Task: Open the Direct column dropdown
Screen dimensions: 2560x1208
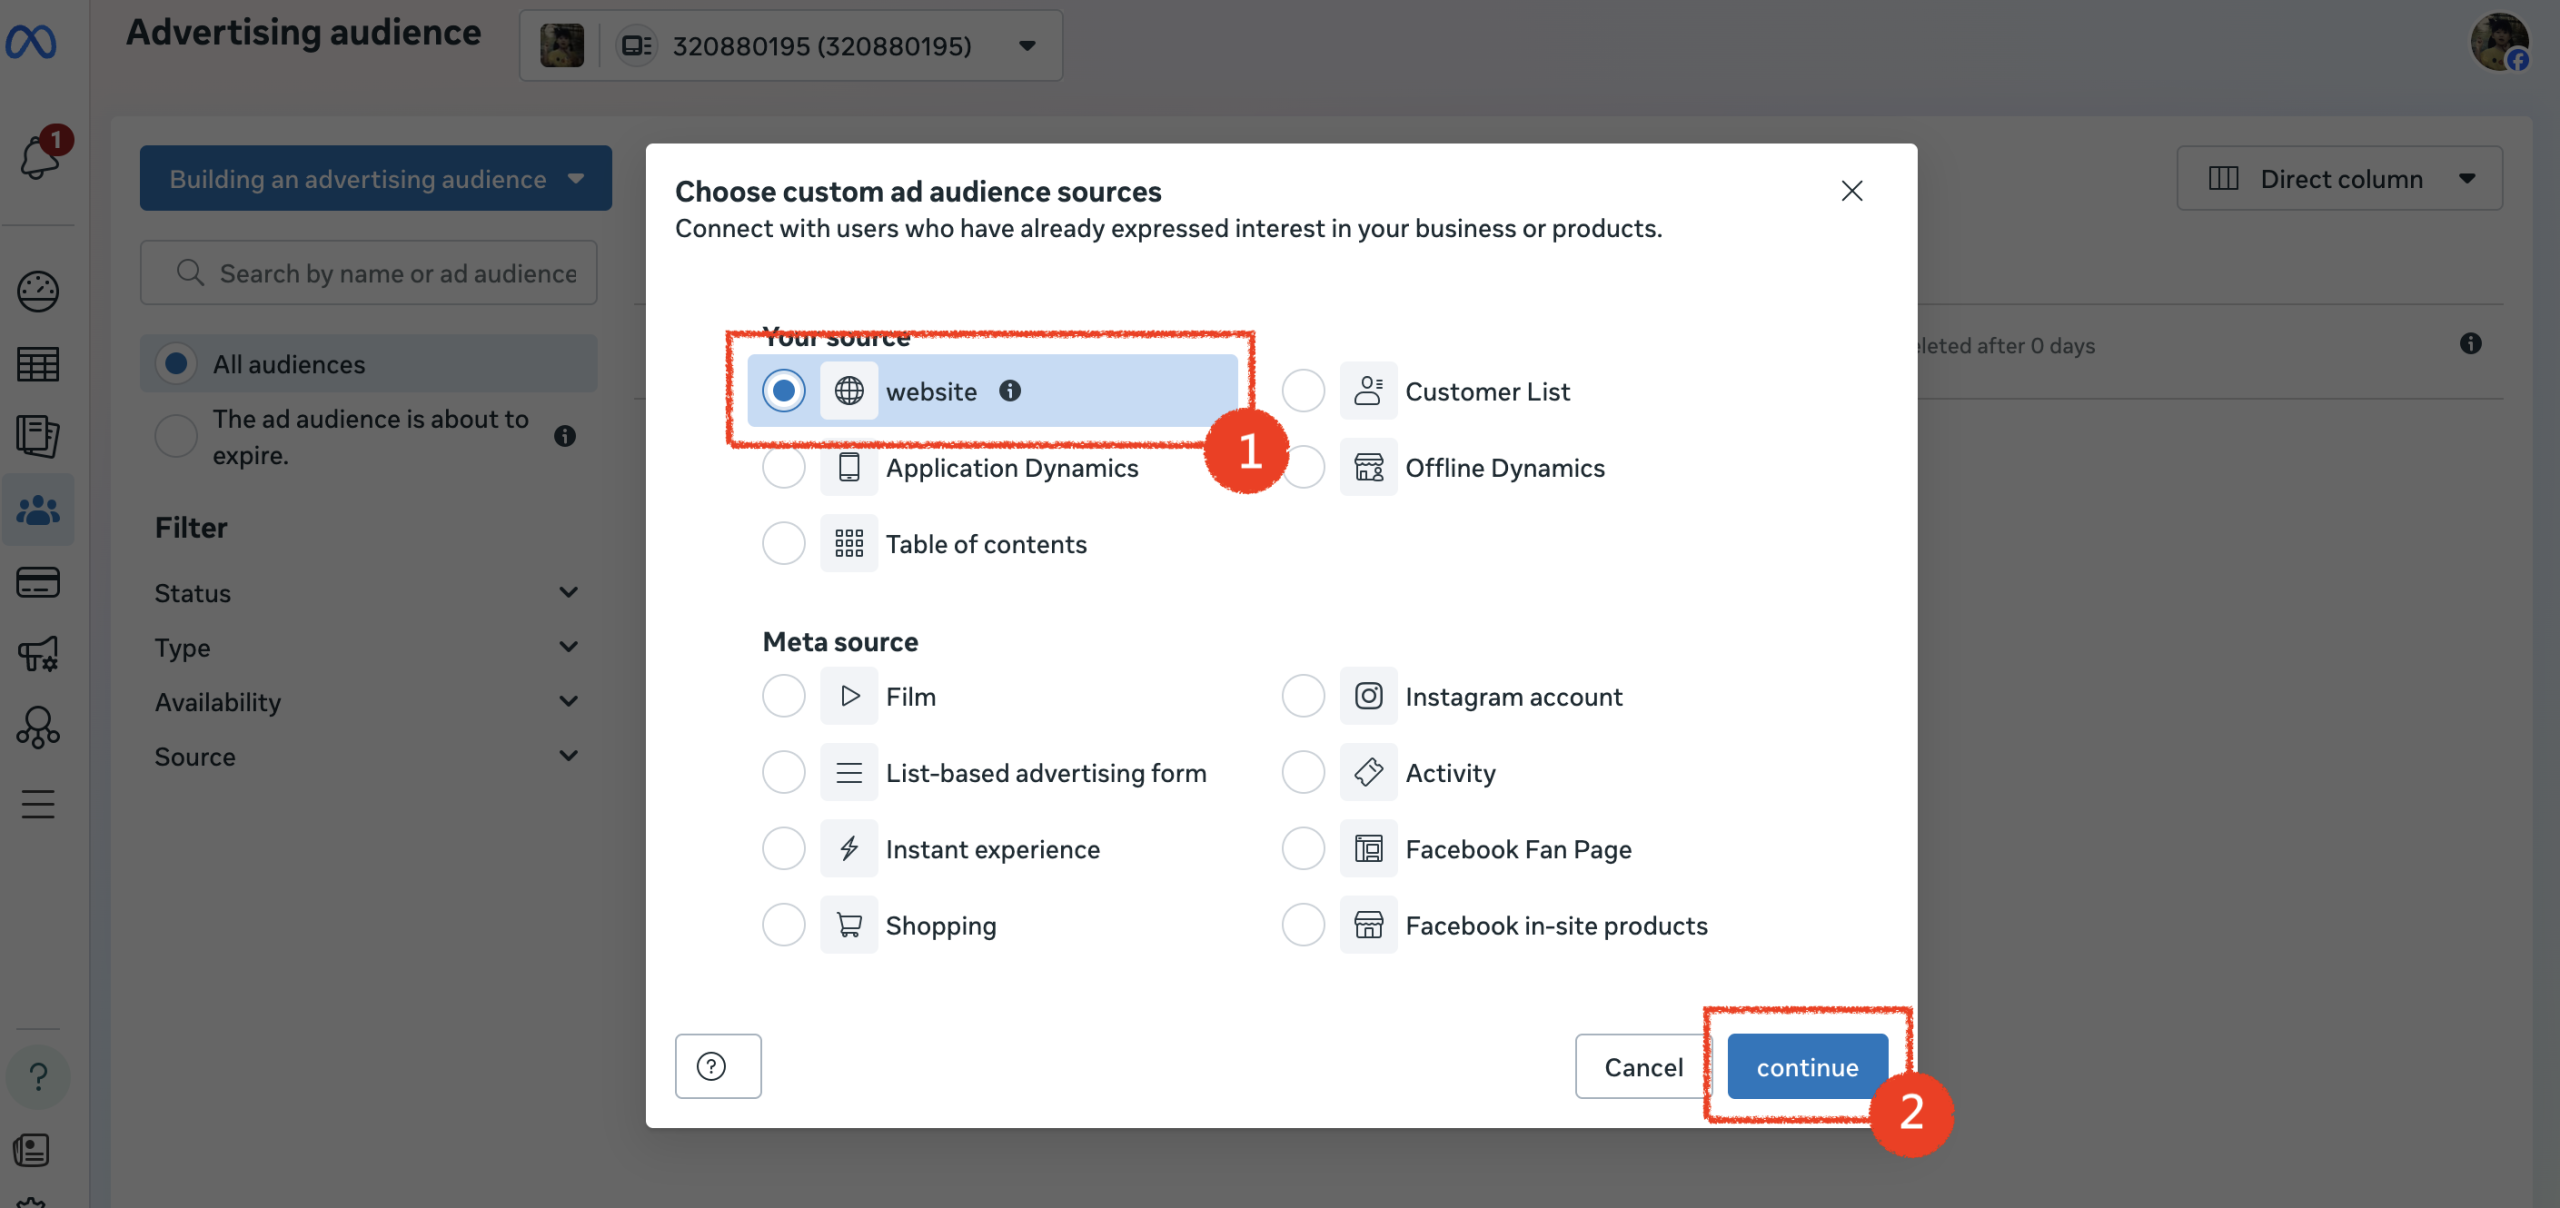Action: 2339,179
